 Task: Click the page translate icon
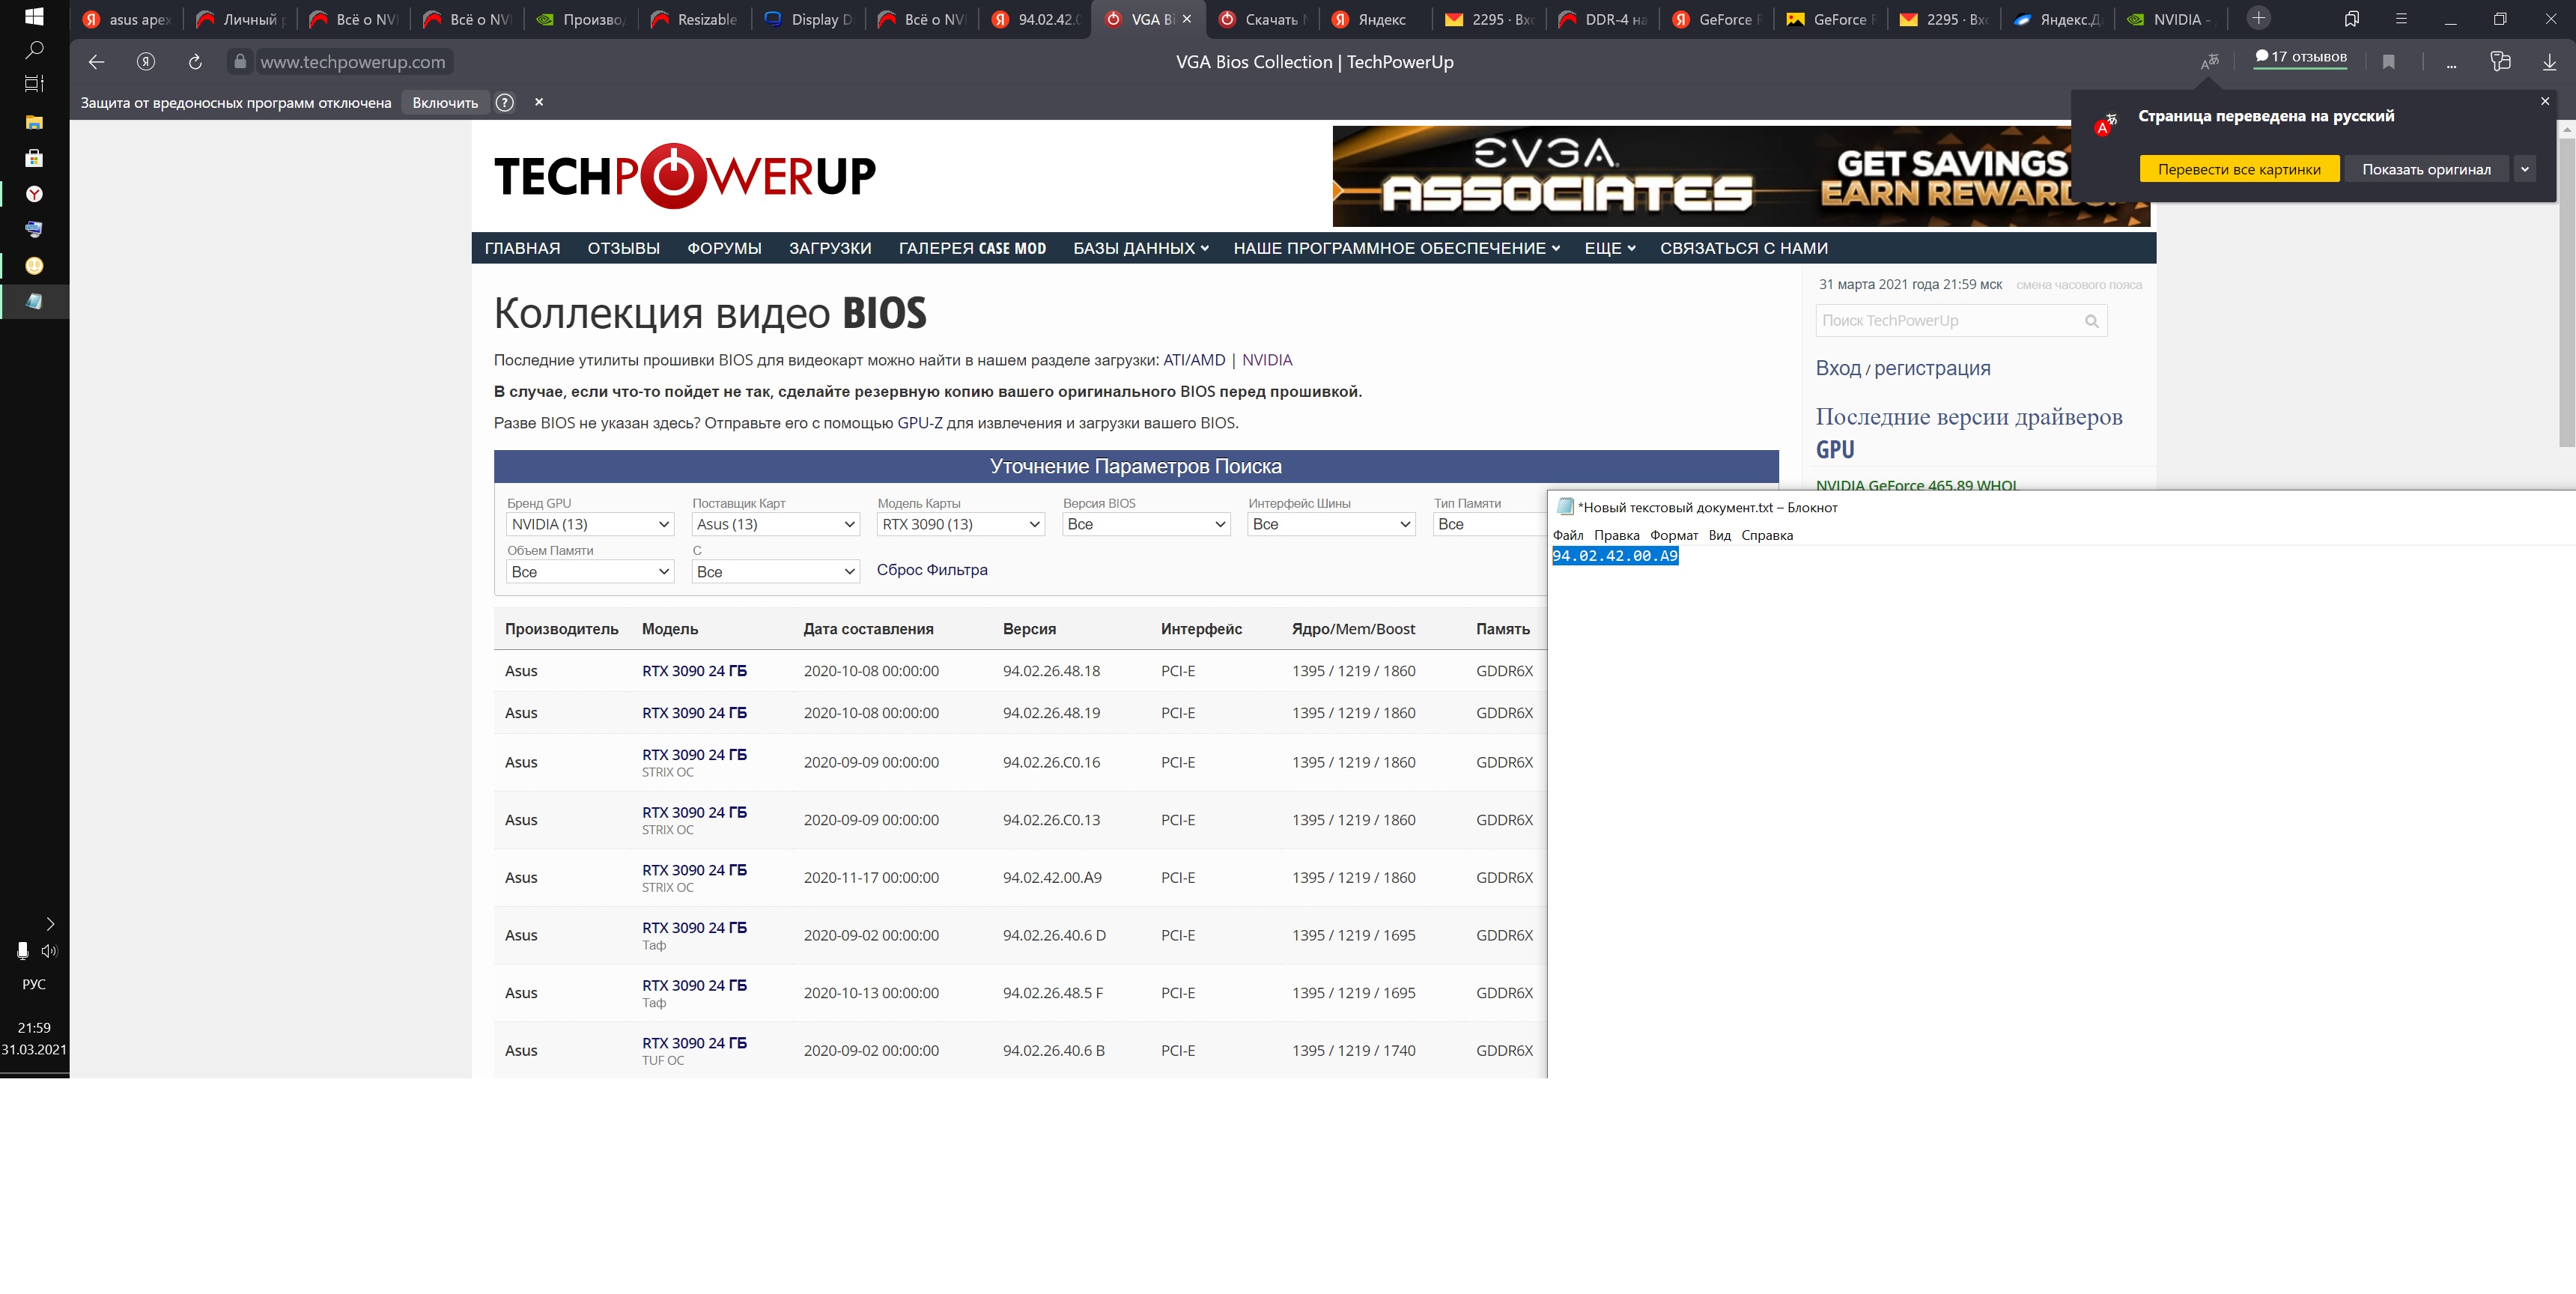(x=2209, y=62)
